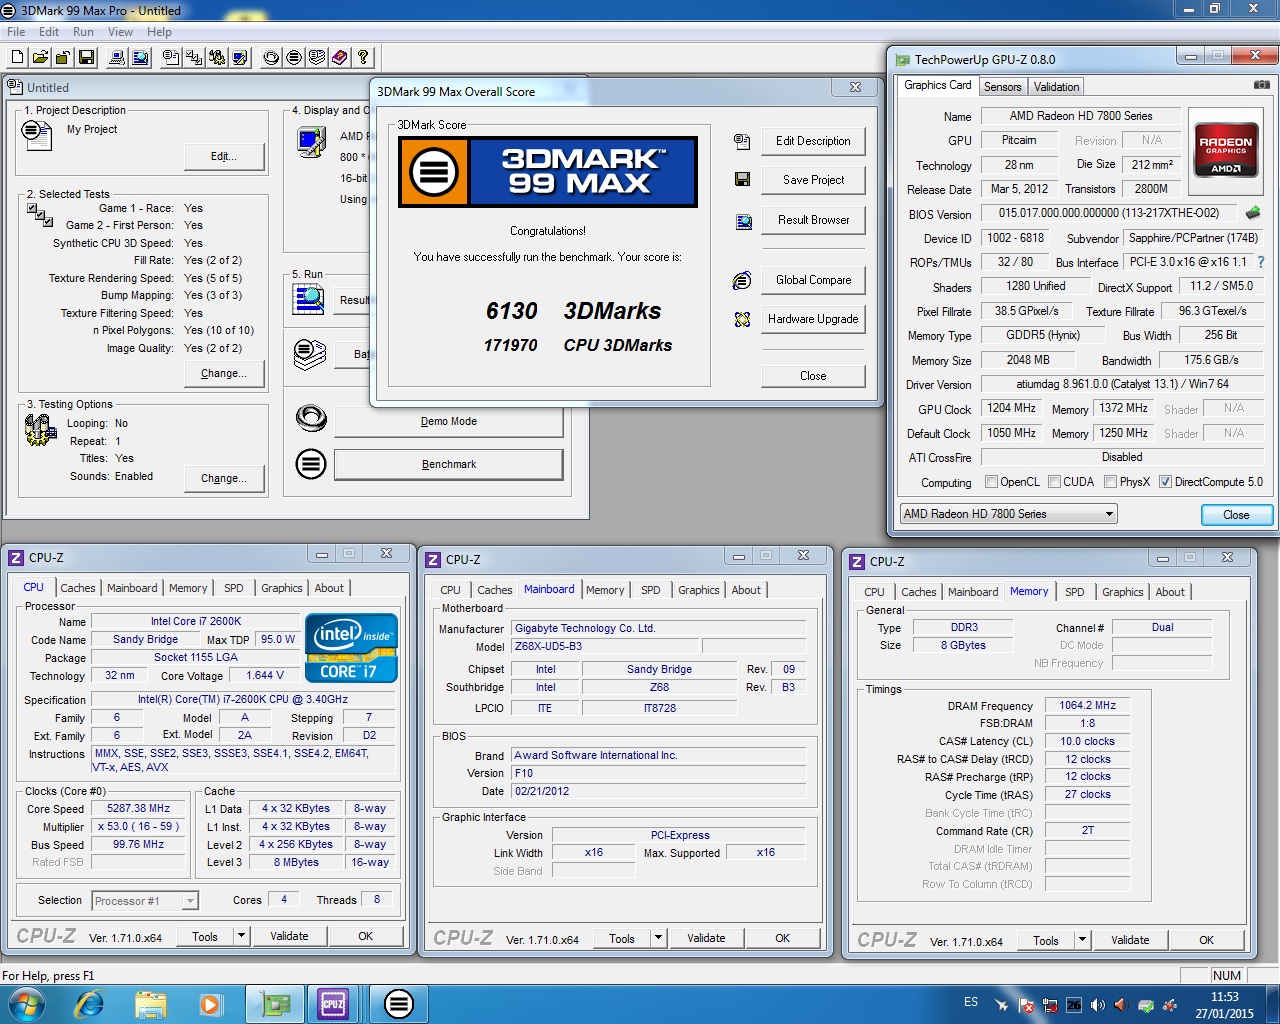Click the Hardware Upgrade button
Image resolution: width=1280 pixels, height=1024 pixels.
(x=813, y=319)
